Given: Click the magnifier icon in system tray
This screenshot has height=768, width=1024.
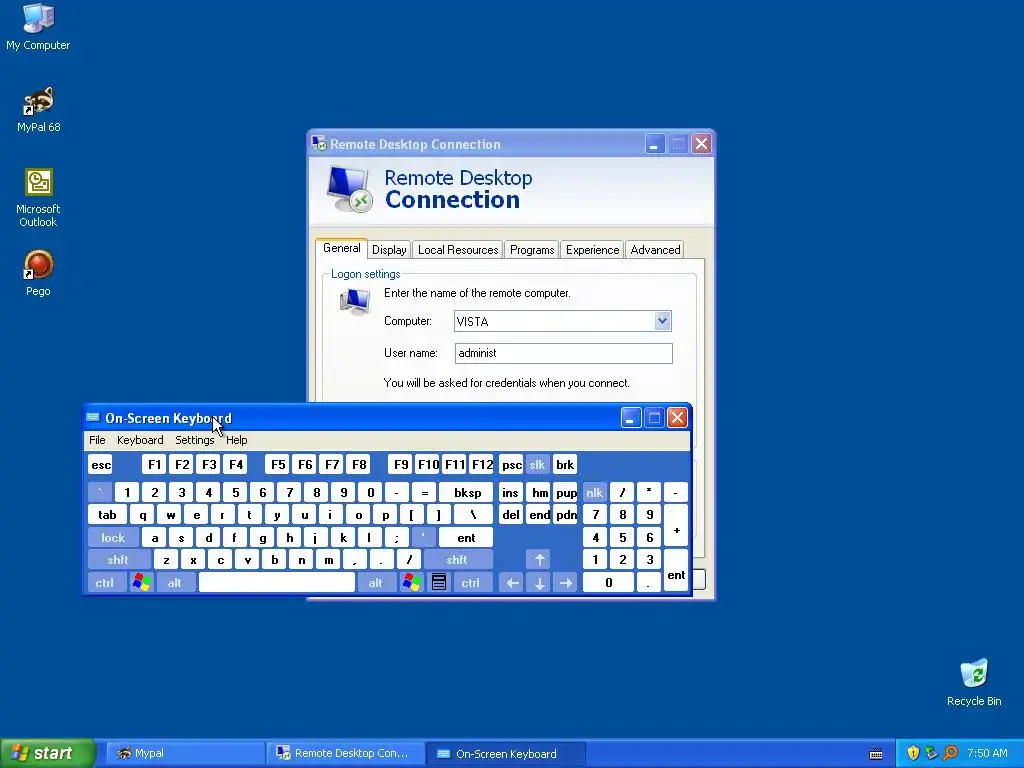Looking at the screenshot, I should coord(950,753).
